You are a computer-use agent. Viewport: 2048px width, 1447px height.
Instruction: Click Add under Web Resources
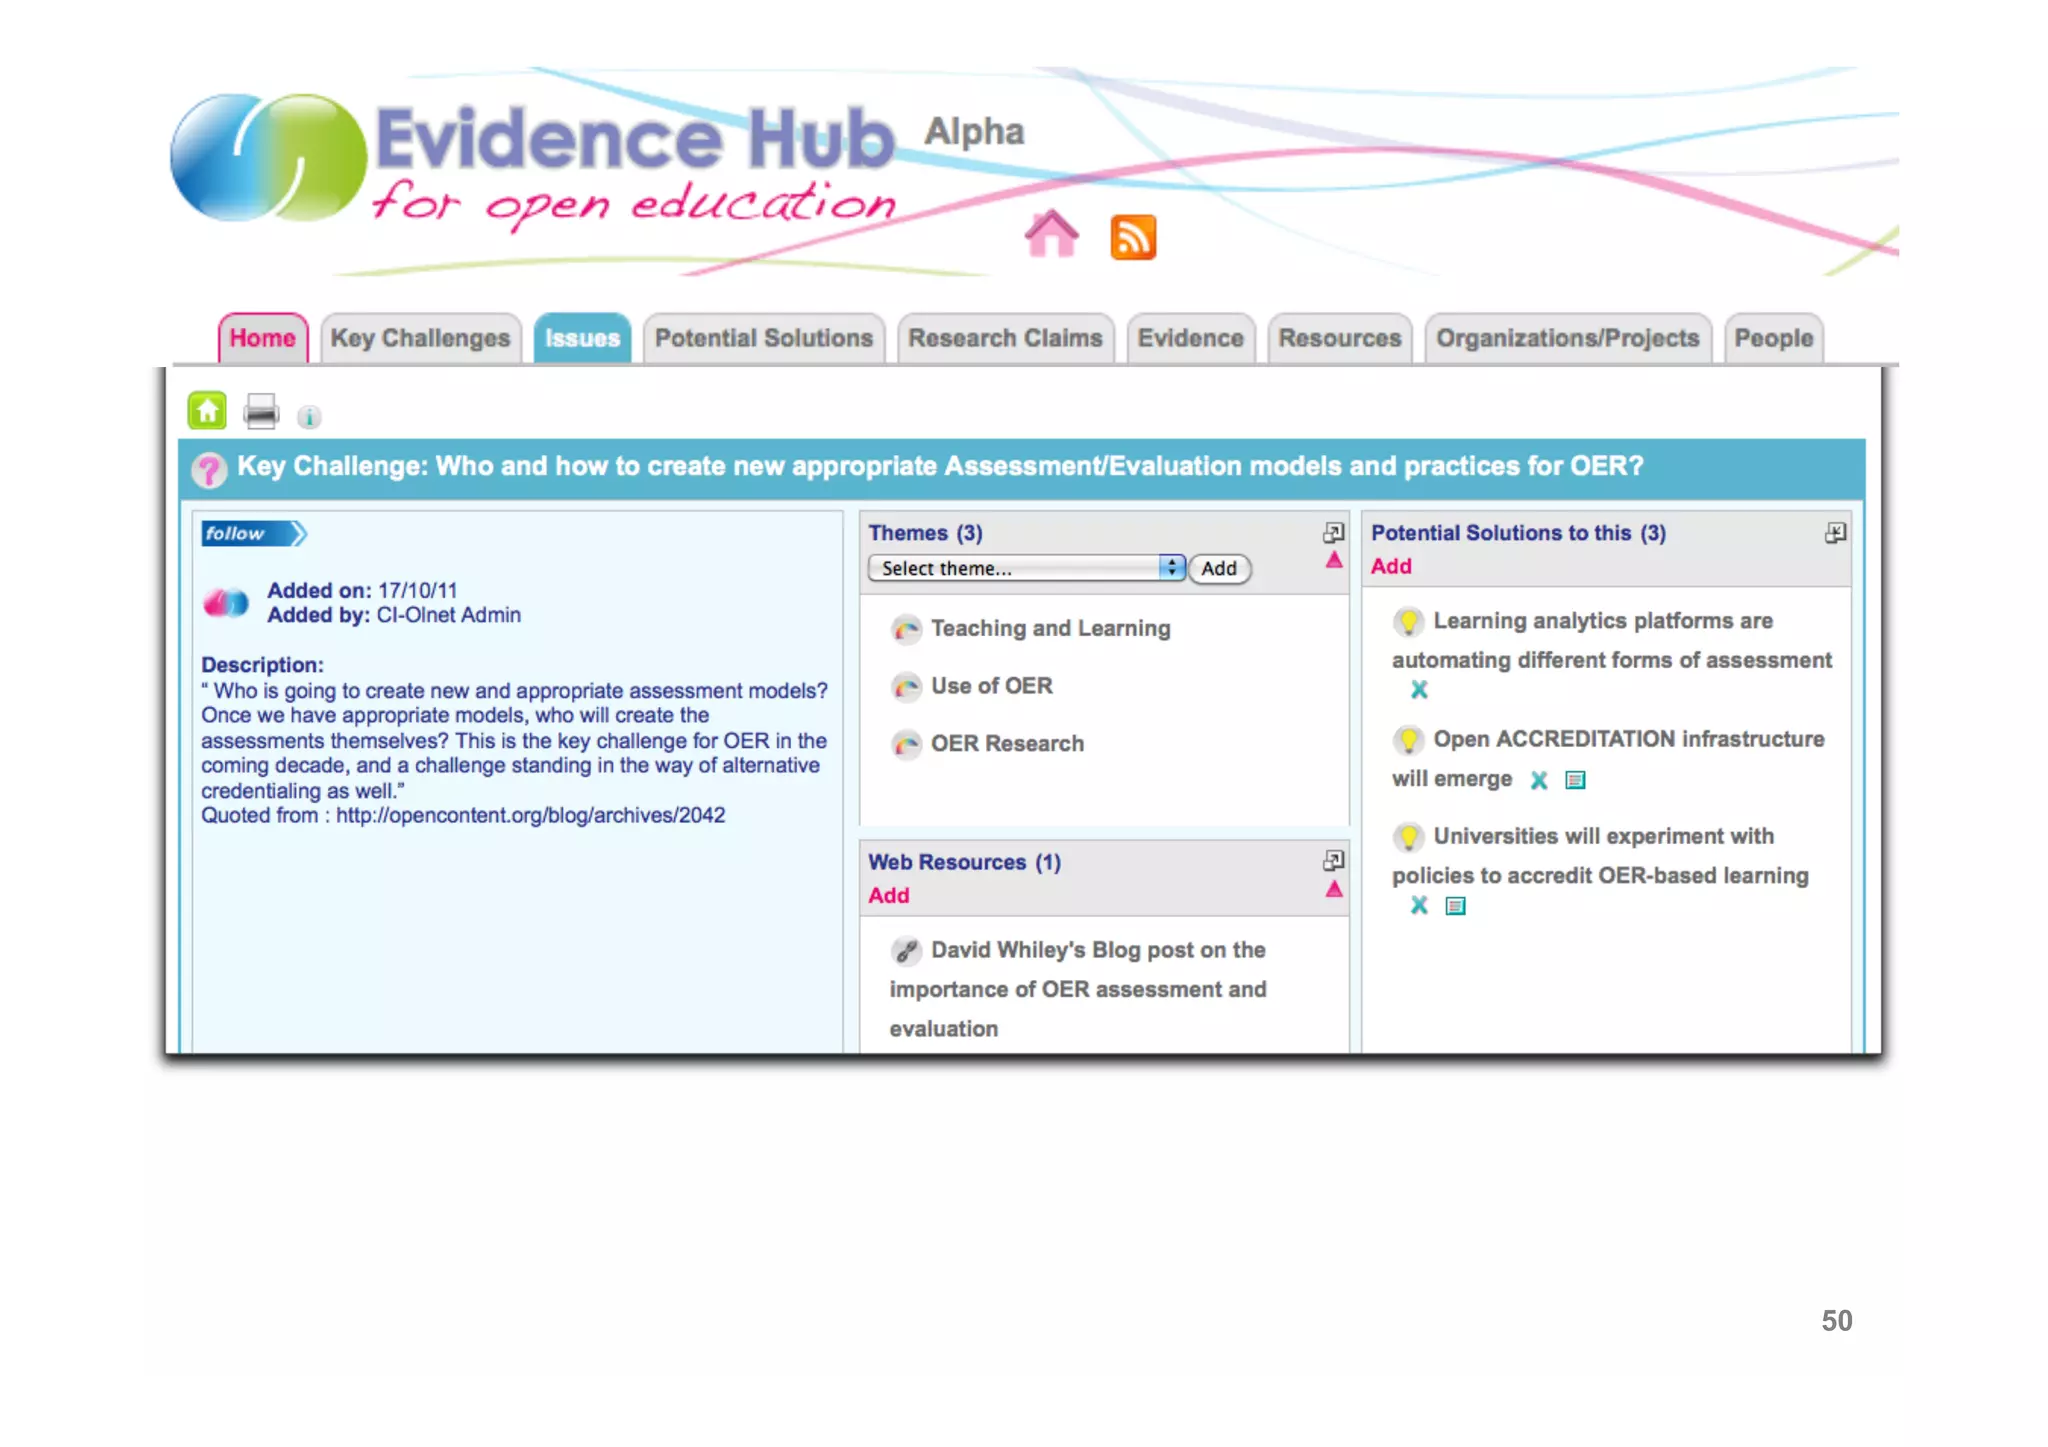tap(888, 895)
